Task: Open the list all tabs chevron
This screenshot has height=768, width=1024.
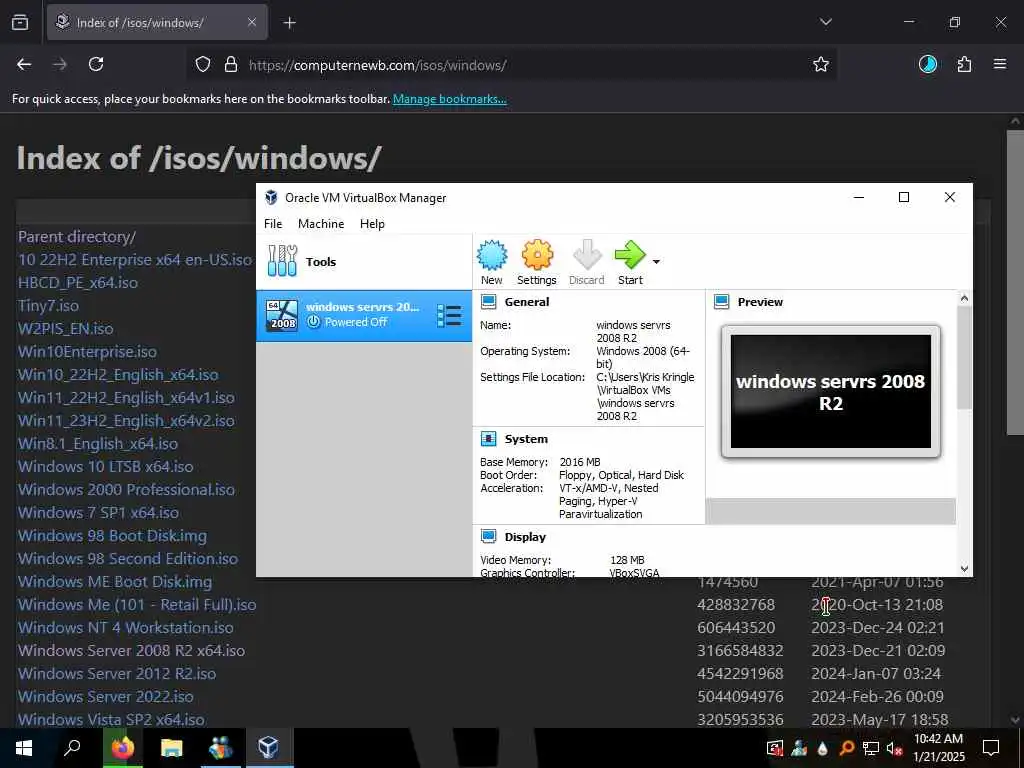Action: (x=825, y=22)
